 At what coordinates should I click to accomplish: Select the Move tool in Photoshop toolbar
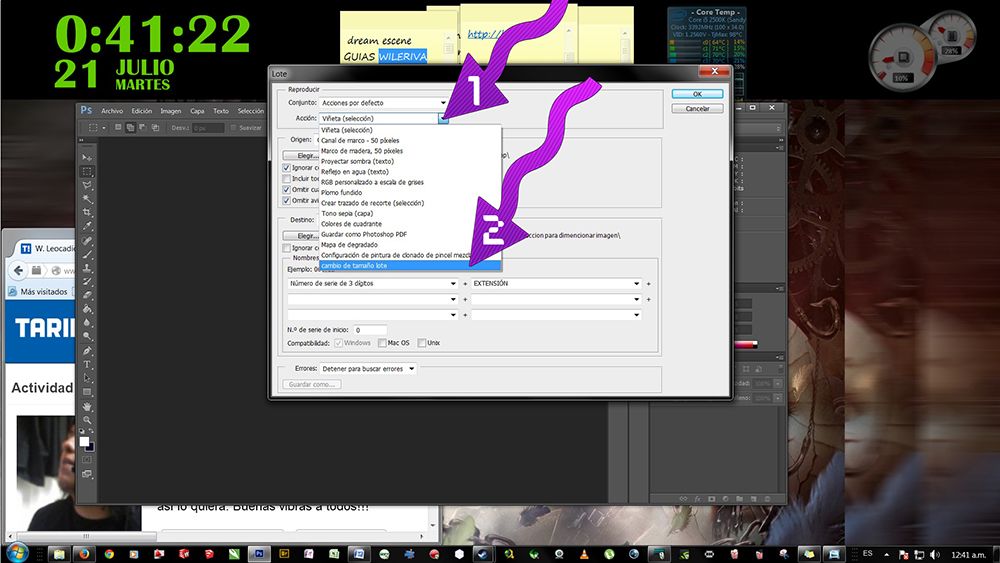tap(87, 157)
